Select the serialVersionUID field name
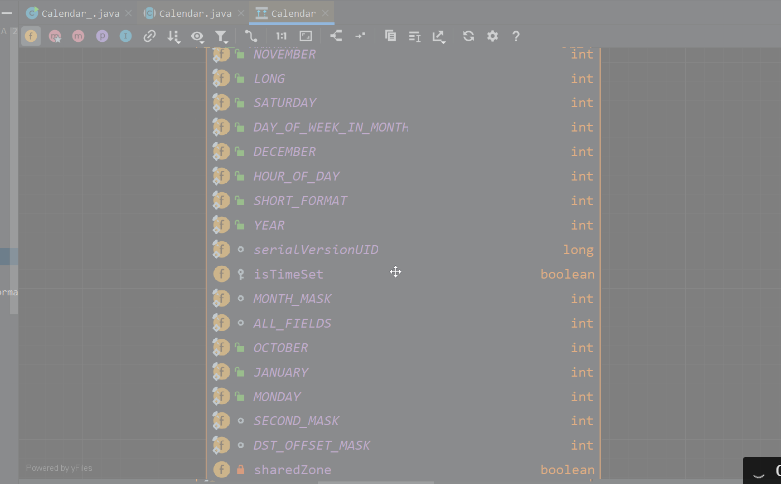The height and width of the screenshot is (484, 781). coord(316,250)
